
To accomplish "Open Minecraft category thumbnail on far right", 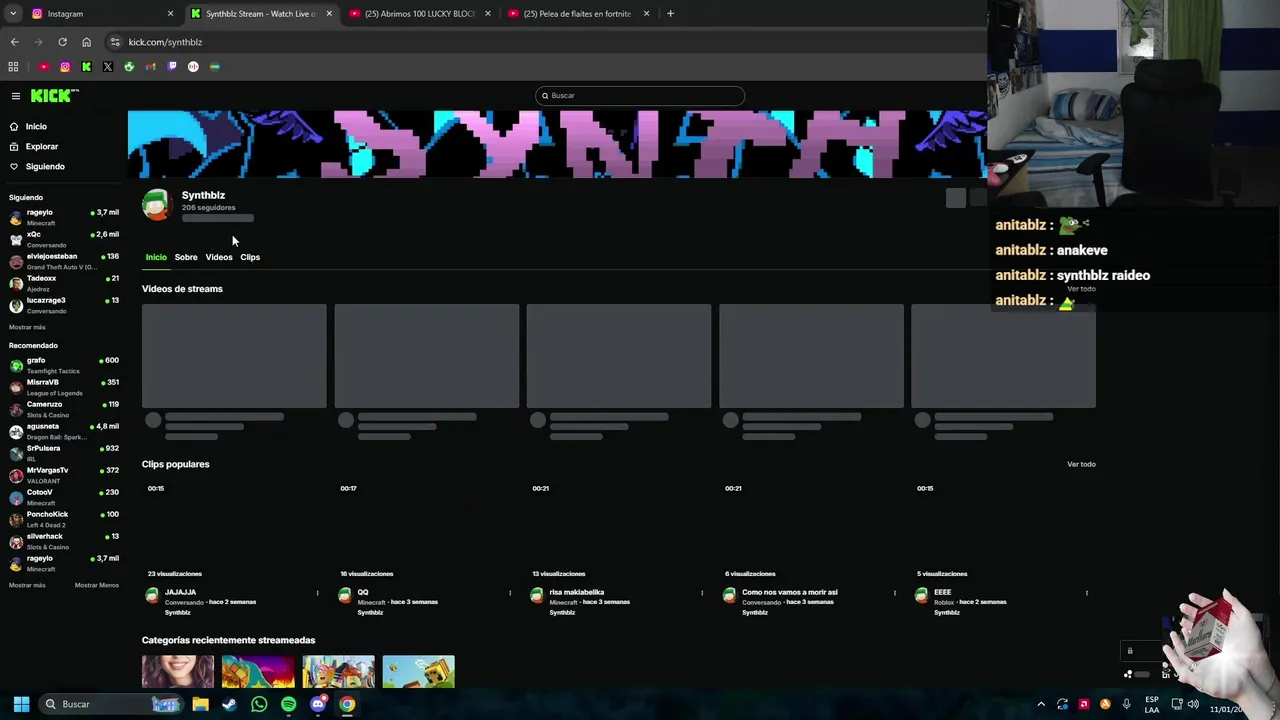I will 418,672.
